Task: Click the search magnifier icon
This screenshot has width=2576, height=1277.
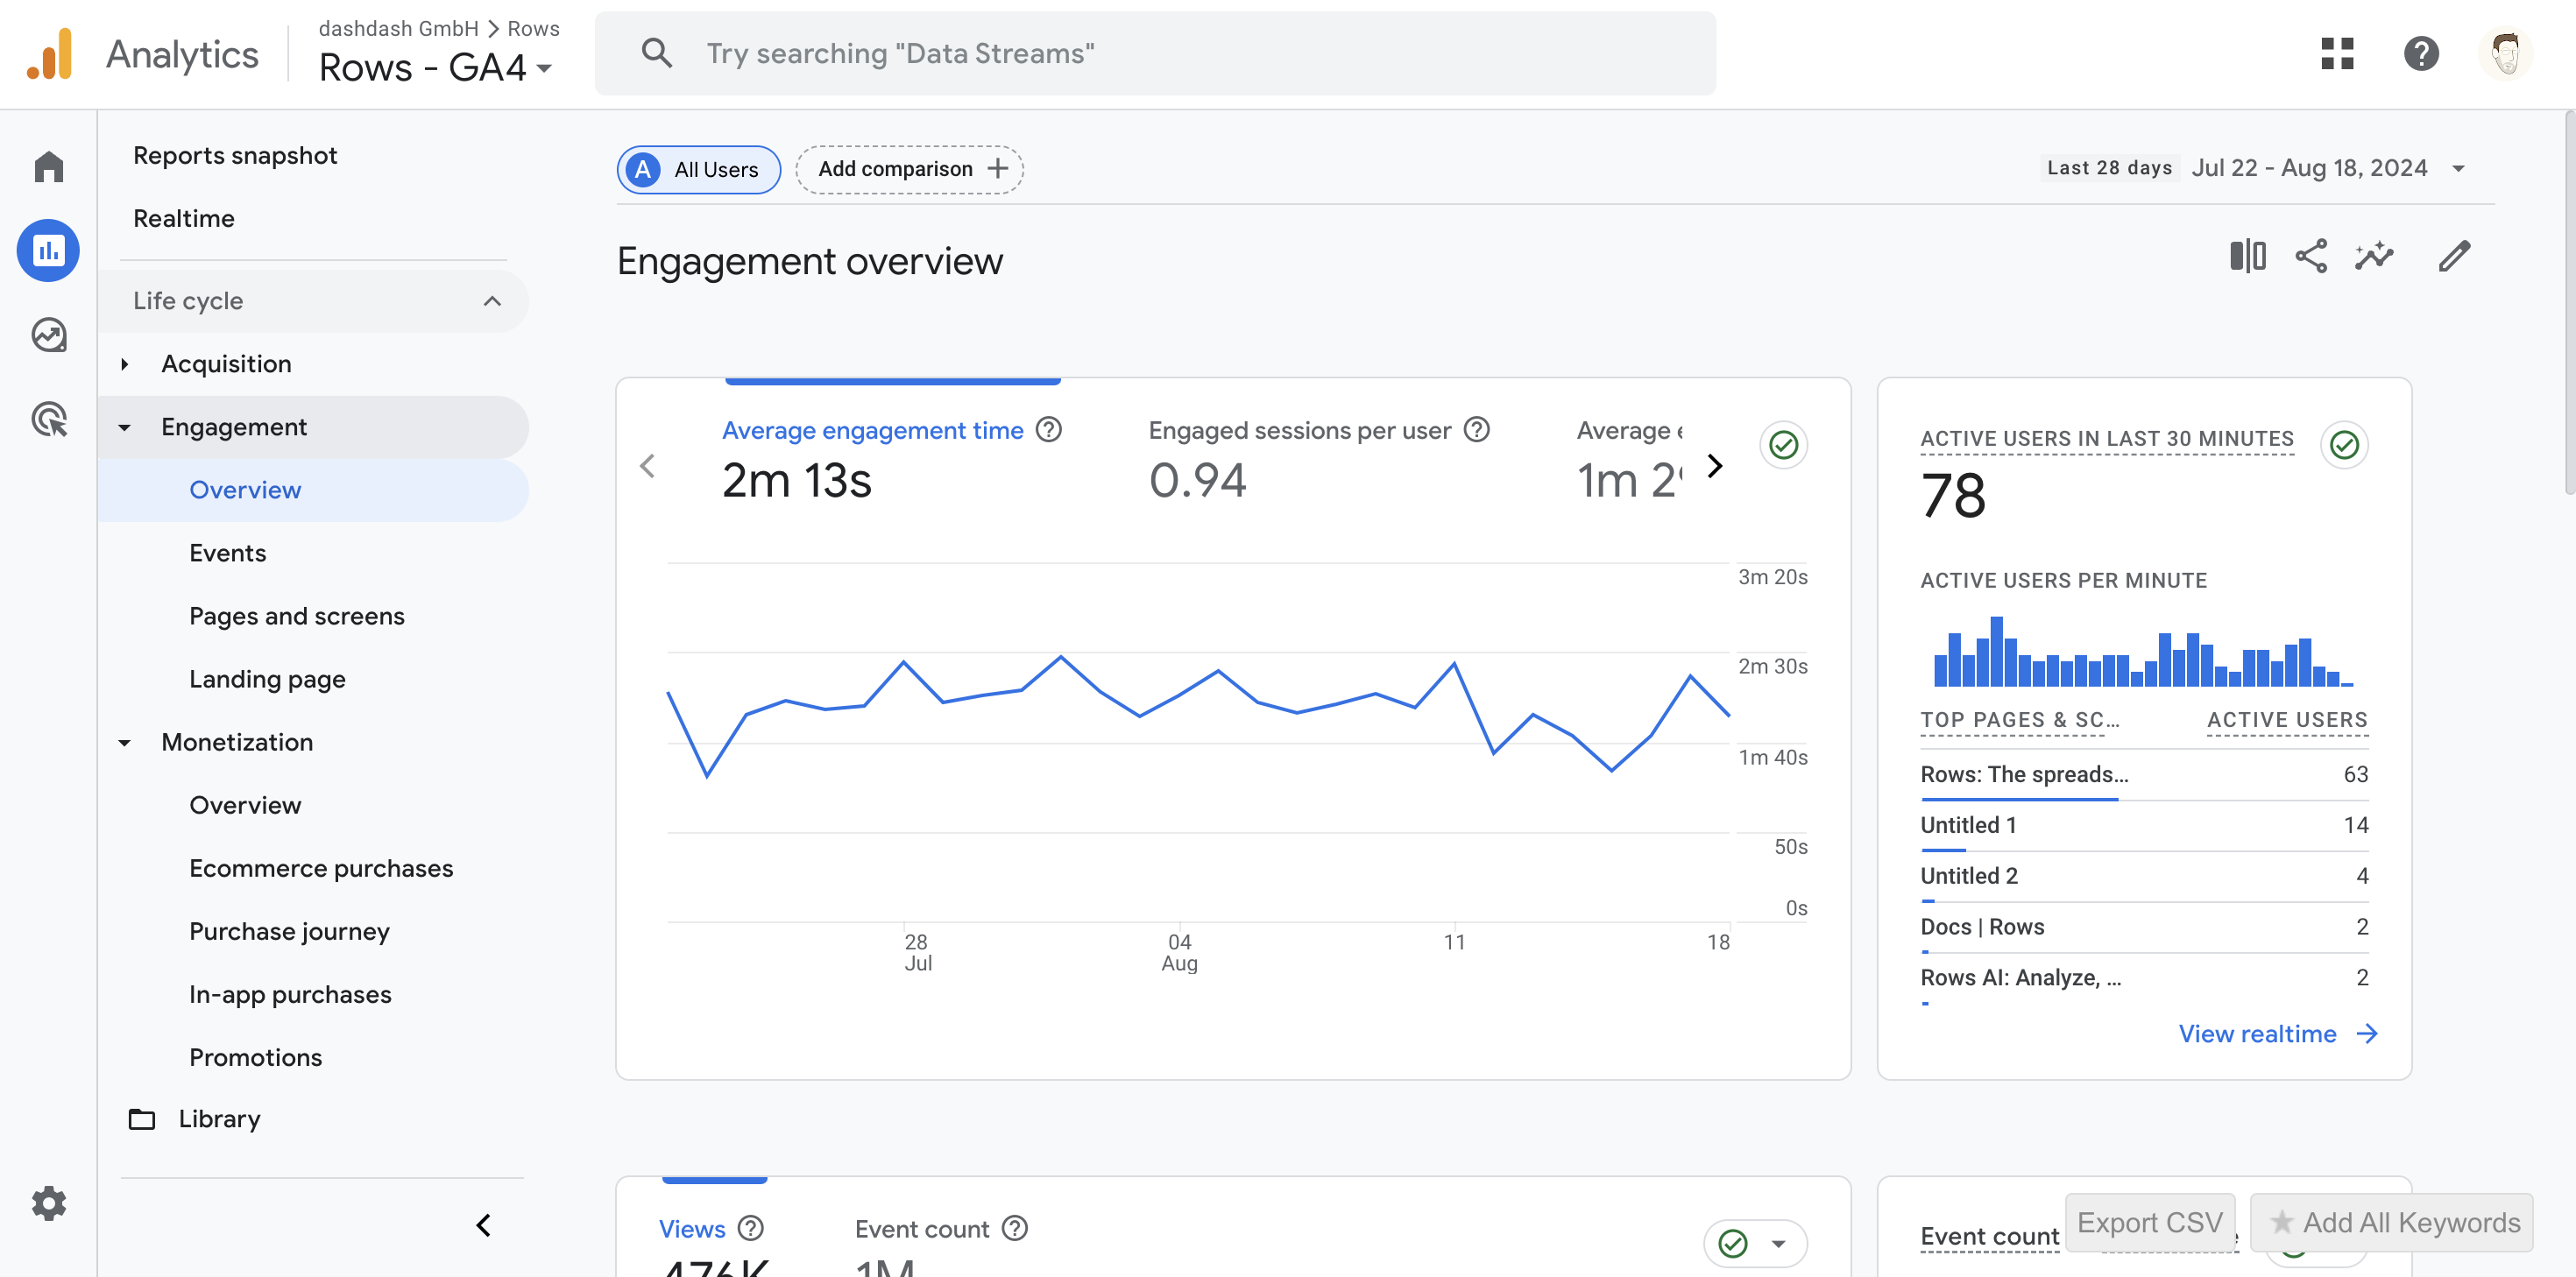Action: 656,53
